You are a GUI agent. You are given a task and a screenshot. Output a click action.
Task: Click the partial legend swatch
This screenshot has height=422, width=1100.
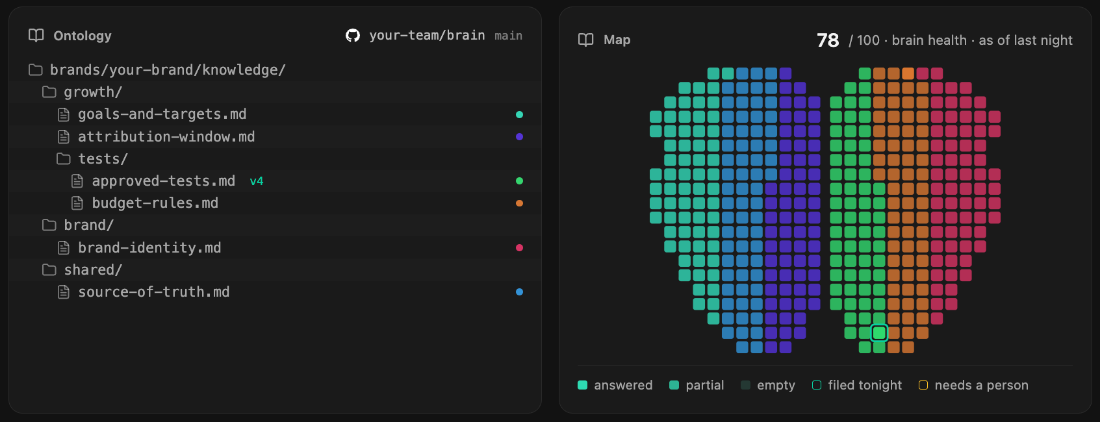click(674, 385)
